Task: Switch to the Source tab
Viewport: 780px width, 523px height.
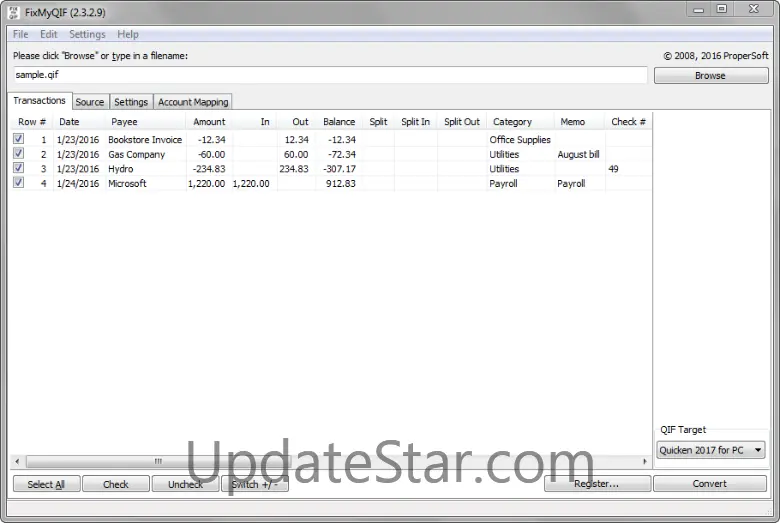Action: [x=90, y=102]
